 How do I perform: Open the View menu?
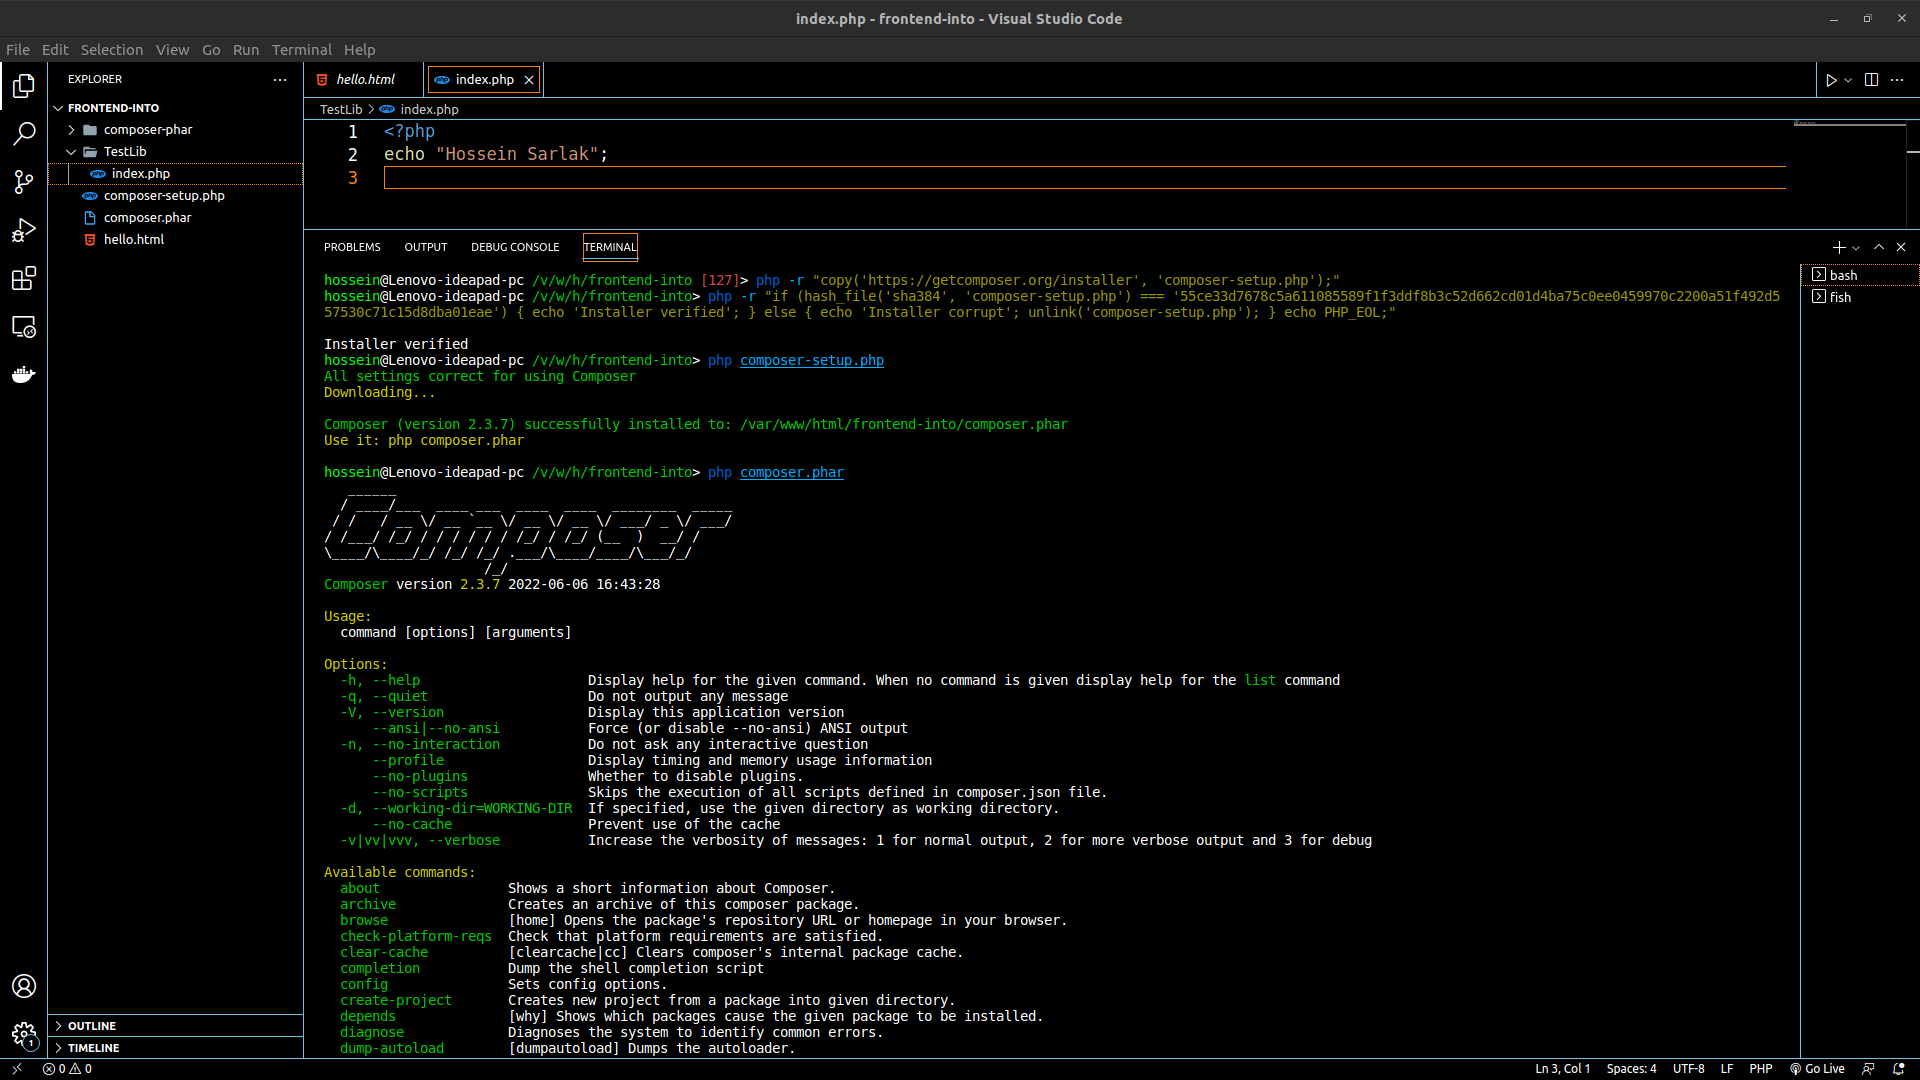pos(172,50)
